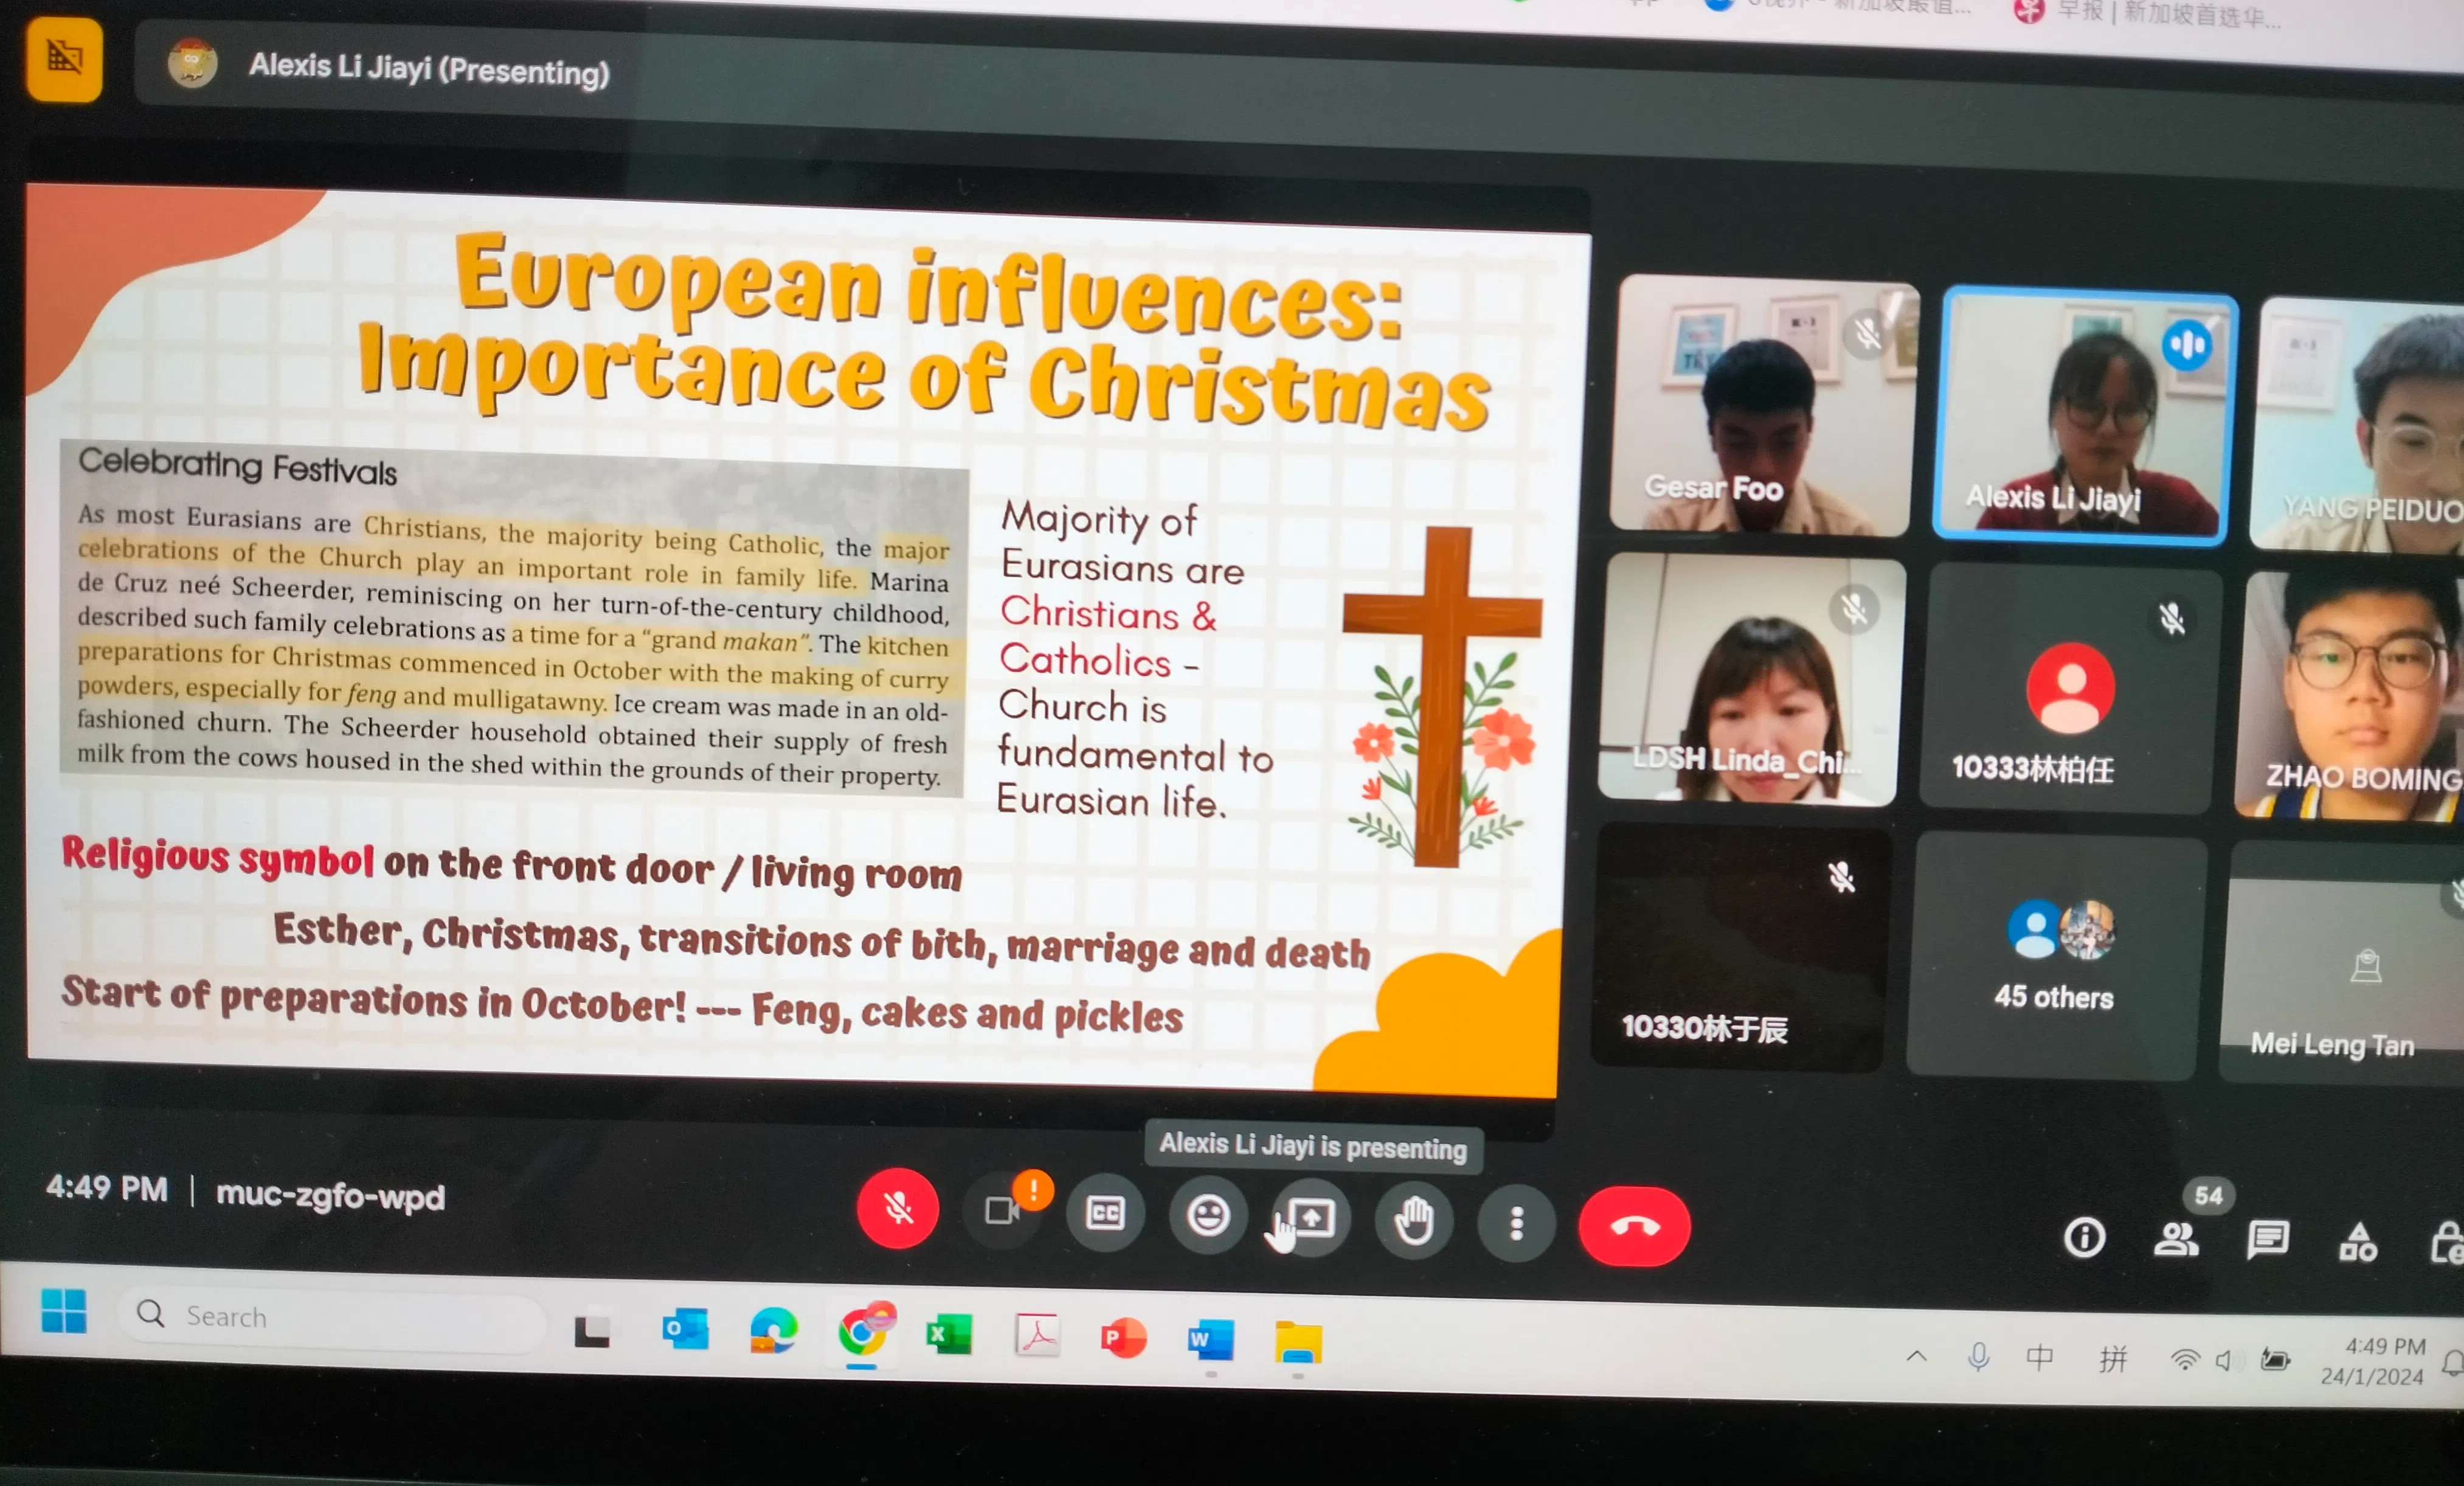Unmute the microphone using the red mic button
The width and height of the screenshot is (2464, 1486).
897,1208
